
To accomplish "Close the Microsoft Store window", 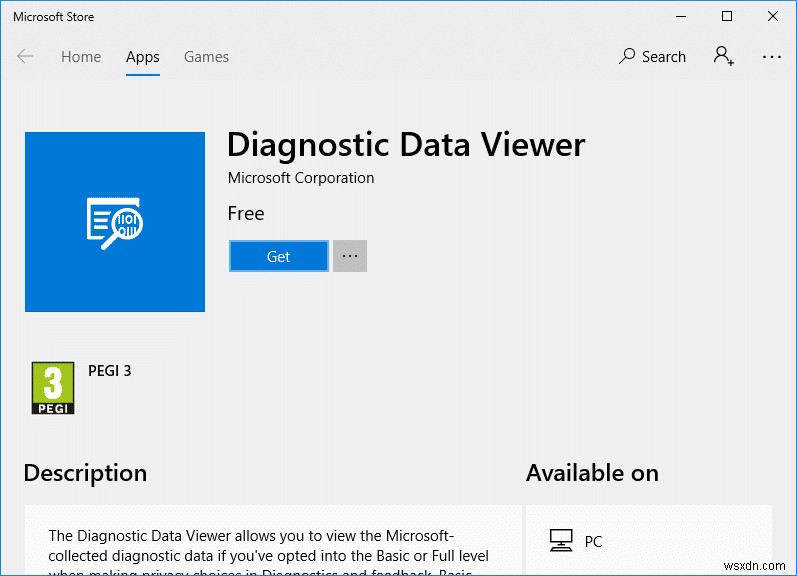I will pyautogui.click(x=773, y=16).
